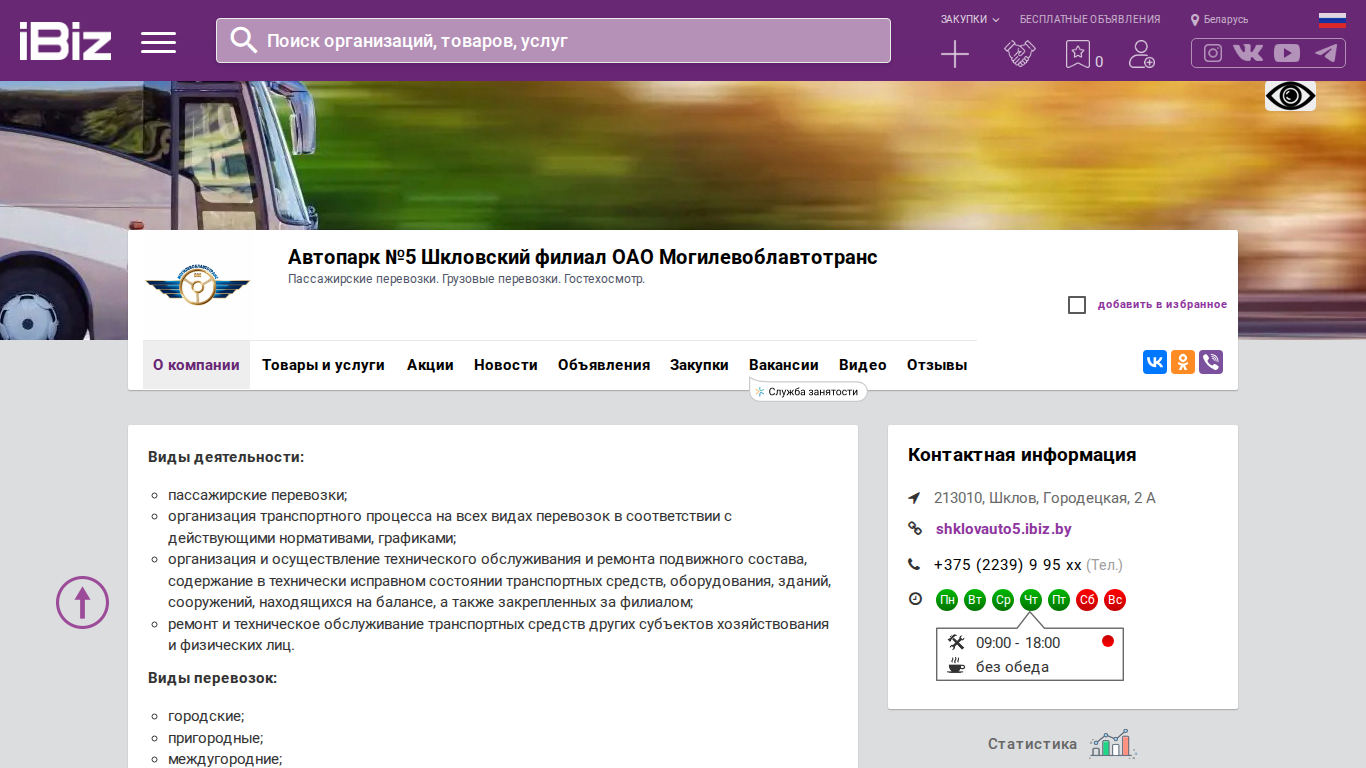Screen dimensions: 1366x768
Task: Select the Чт weekday circle
Action: pyautogui.click(x=1031, y=600)
